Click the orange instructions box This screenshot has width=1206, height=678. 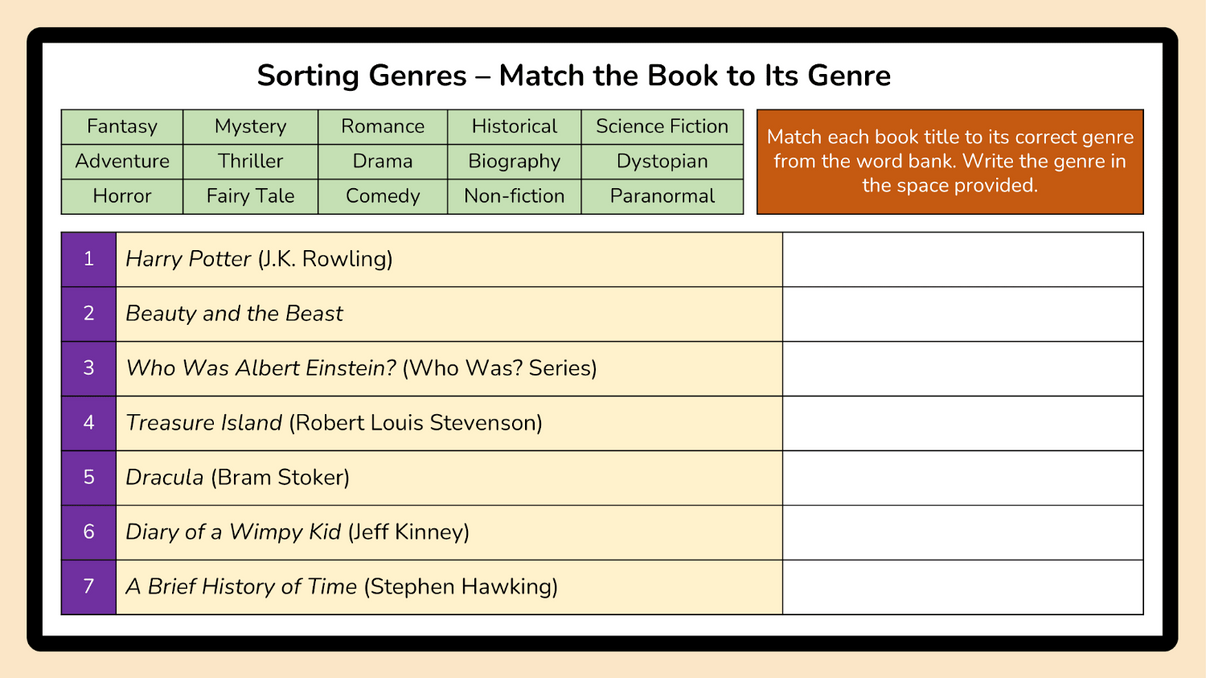coord(950,161)
